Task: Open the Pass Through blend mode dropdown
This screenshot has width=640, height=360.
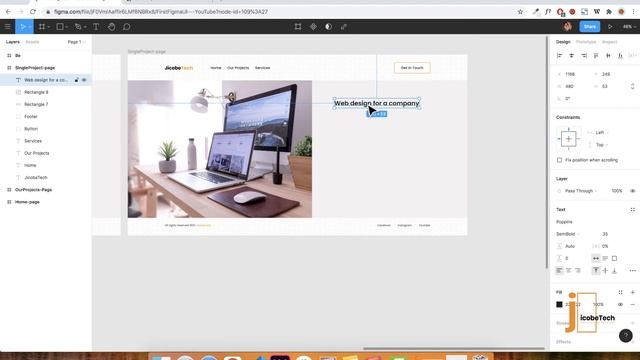Action: click(581, 191)
